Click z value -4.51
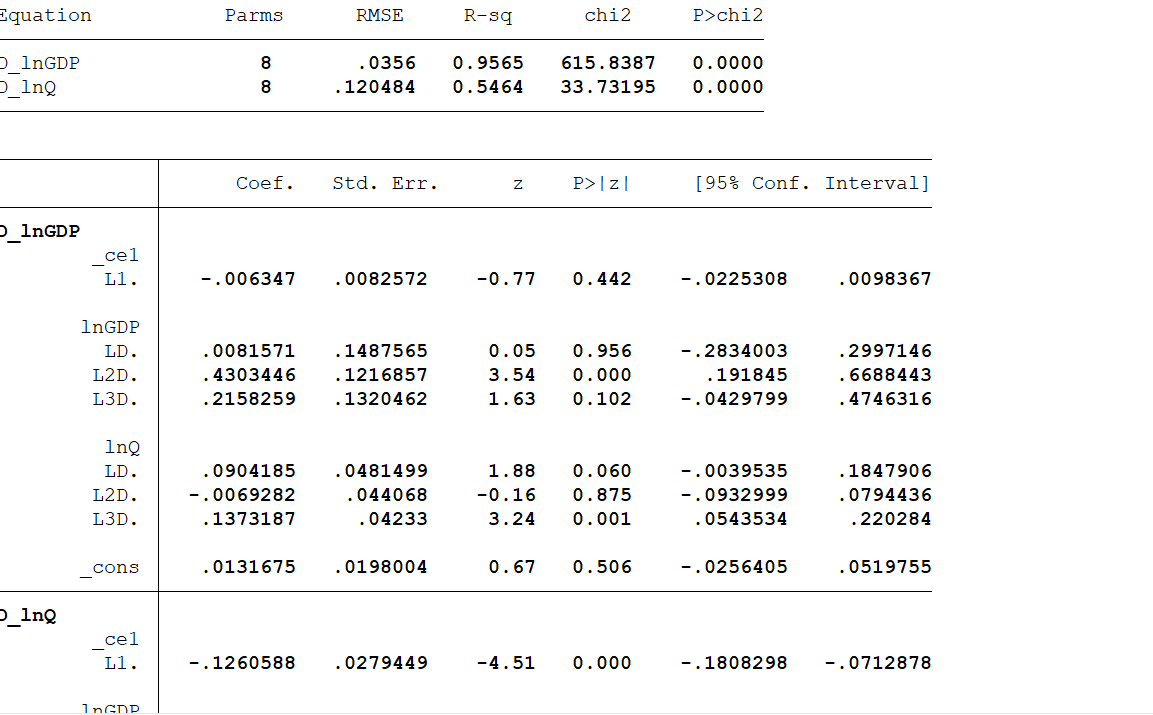Viewport: 1153px width, 715px height. pos(506,663)
